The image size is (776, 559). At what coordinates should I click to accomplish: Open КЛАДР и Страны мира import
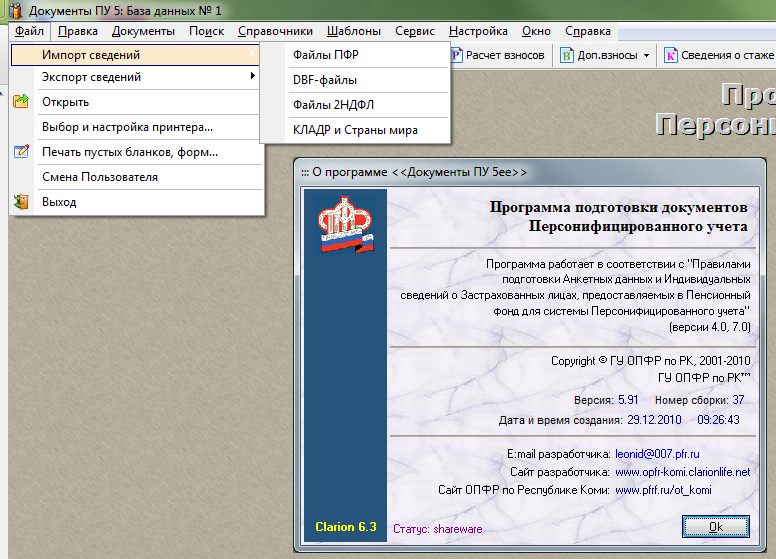tap(355, 130)
